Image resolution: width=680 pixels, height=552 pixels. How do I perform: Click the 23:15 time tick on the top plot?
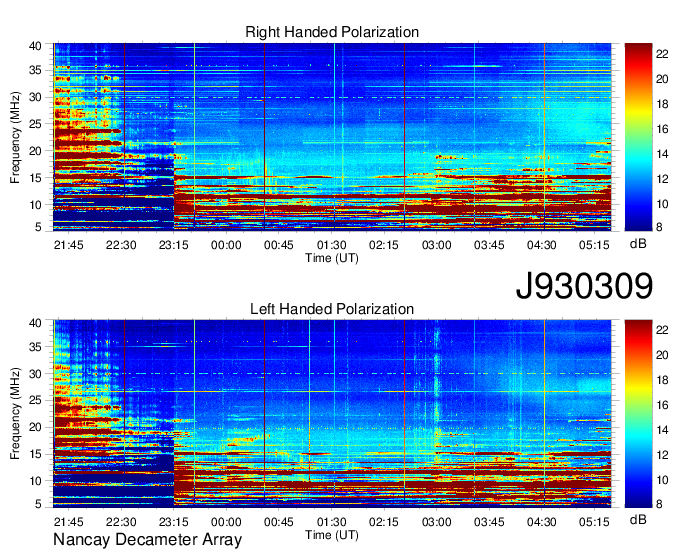tap(173, 245)
